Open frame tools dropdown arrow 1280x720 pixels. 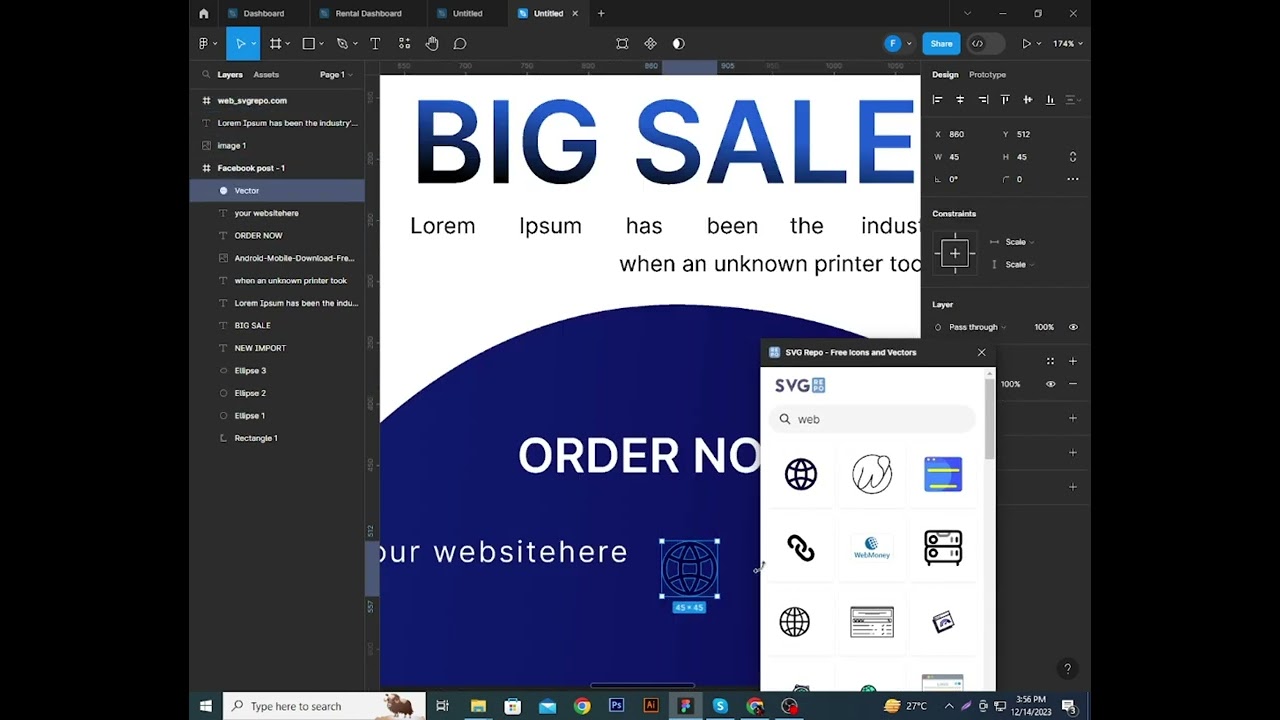point(288,44)
